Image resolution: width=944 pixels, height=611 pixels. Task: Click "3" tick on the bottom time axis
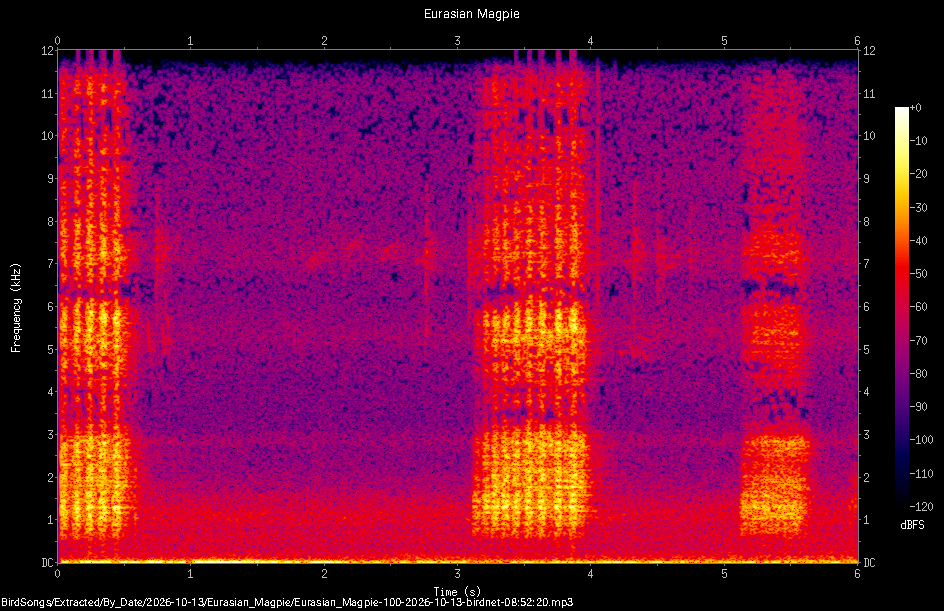tap(458, 574)
